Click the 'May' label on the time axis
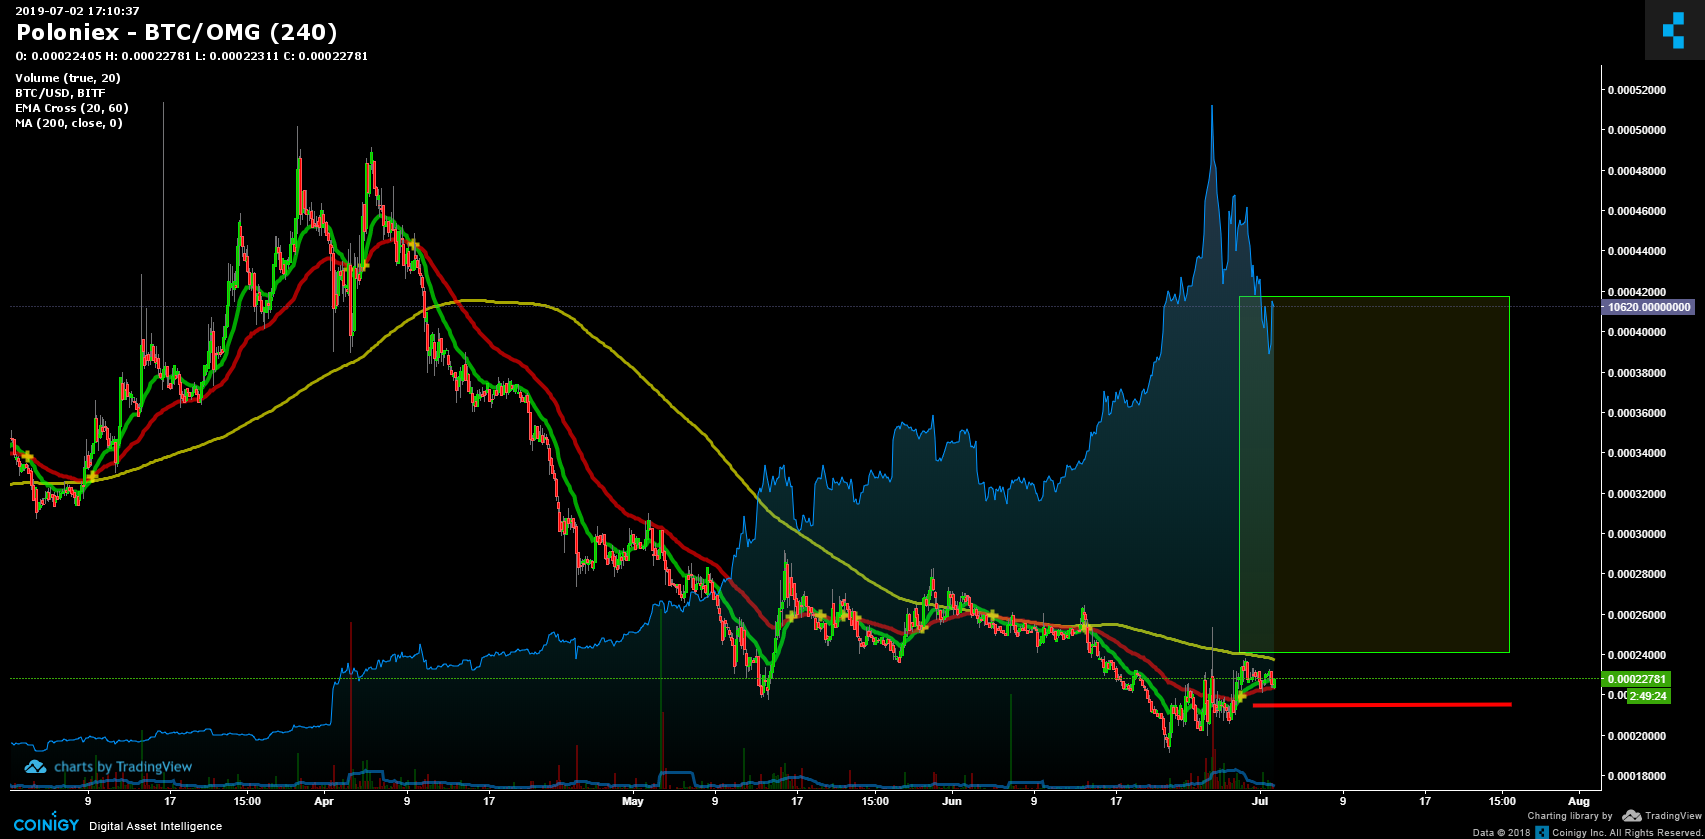Viewport: 1705px width, 839px height. [x=633, y=801]
